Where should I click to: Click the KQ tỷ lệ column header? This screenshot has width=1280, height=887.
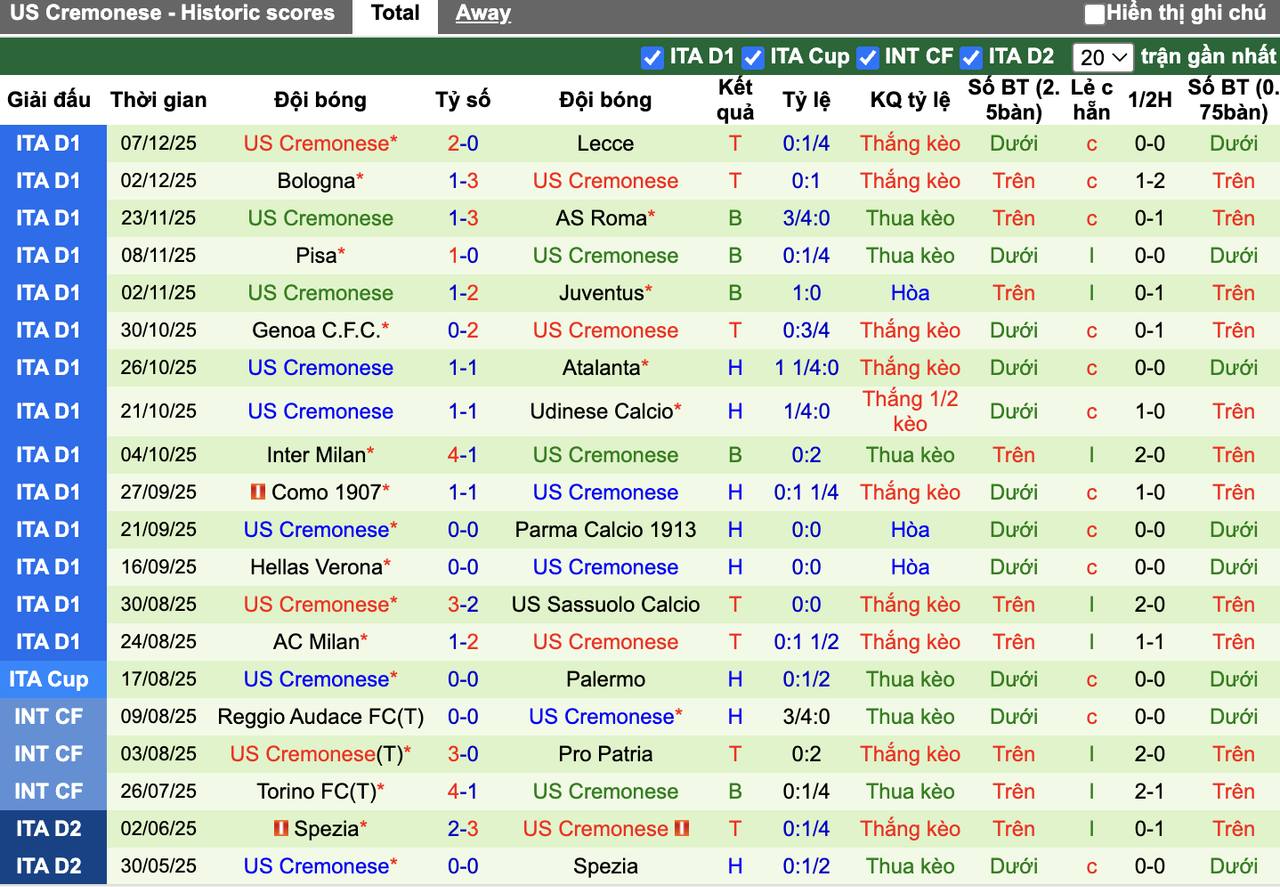coord(910,100)
